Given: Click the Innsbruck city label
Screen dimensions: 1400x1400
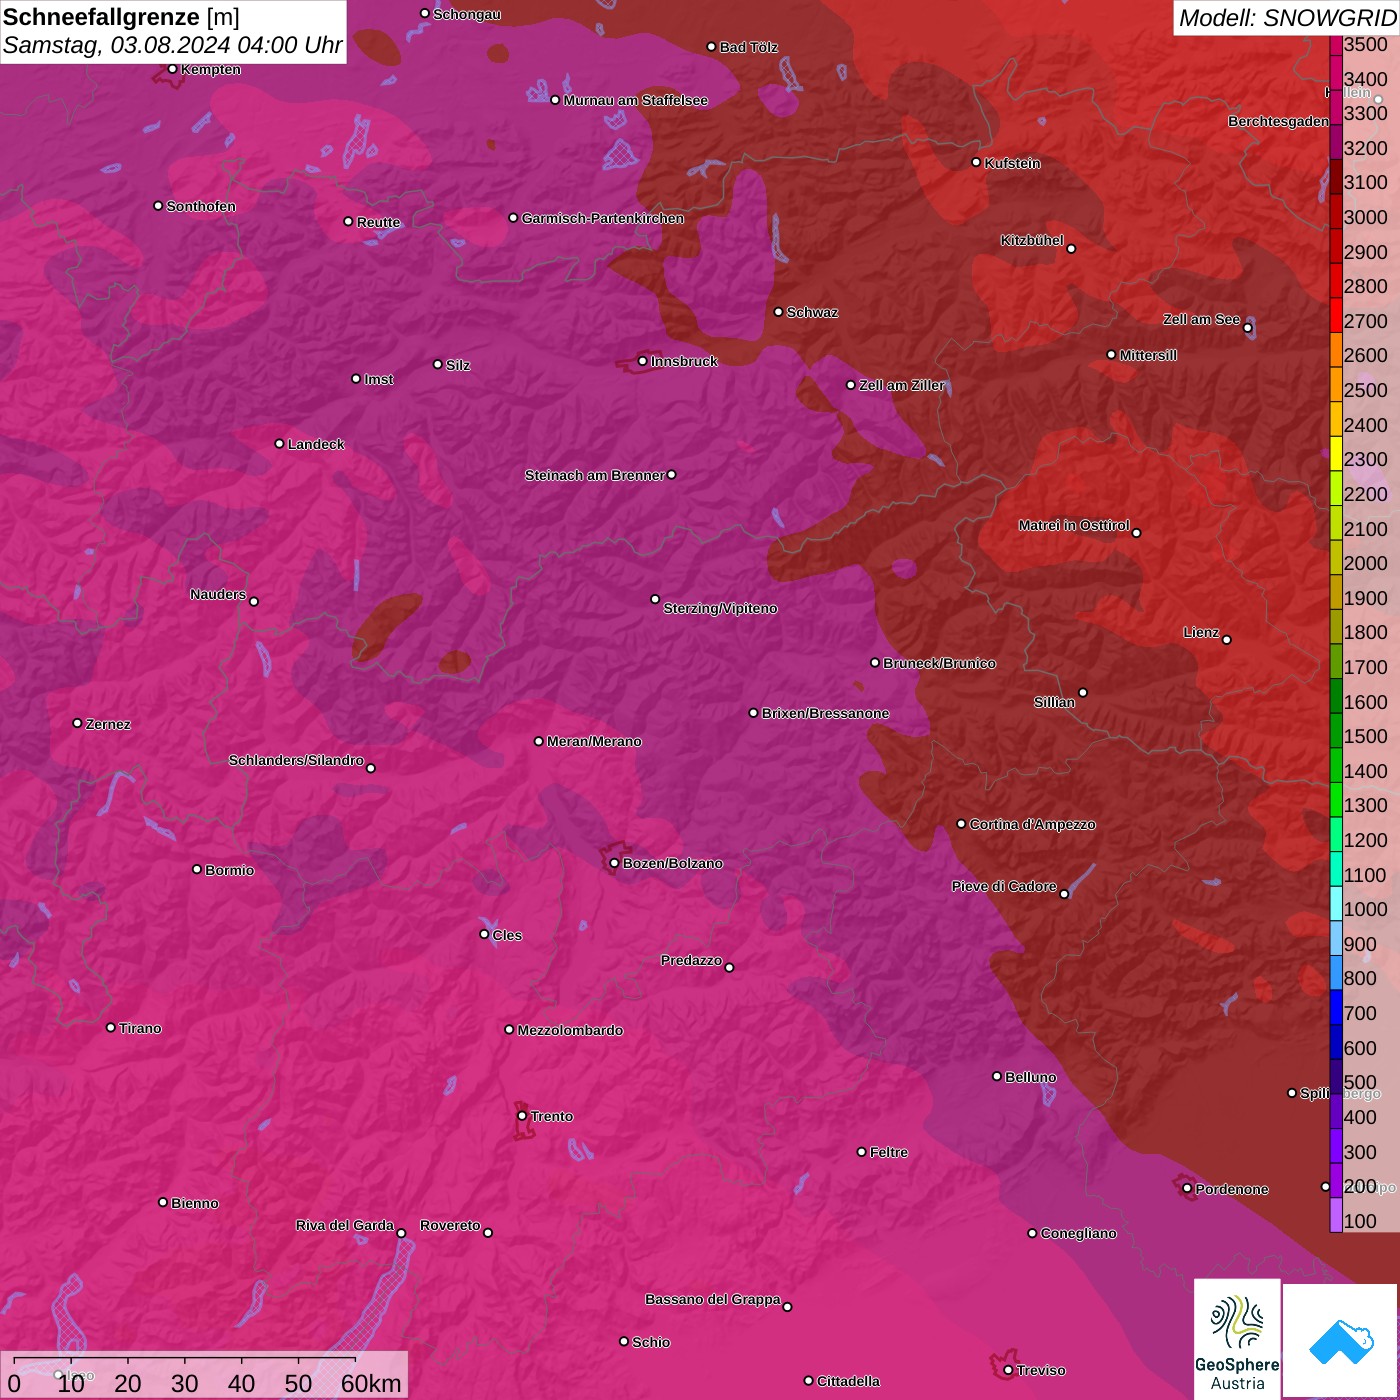Looking at the screenshot, I should (684, 361).
